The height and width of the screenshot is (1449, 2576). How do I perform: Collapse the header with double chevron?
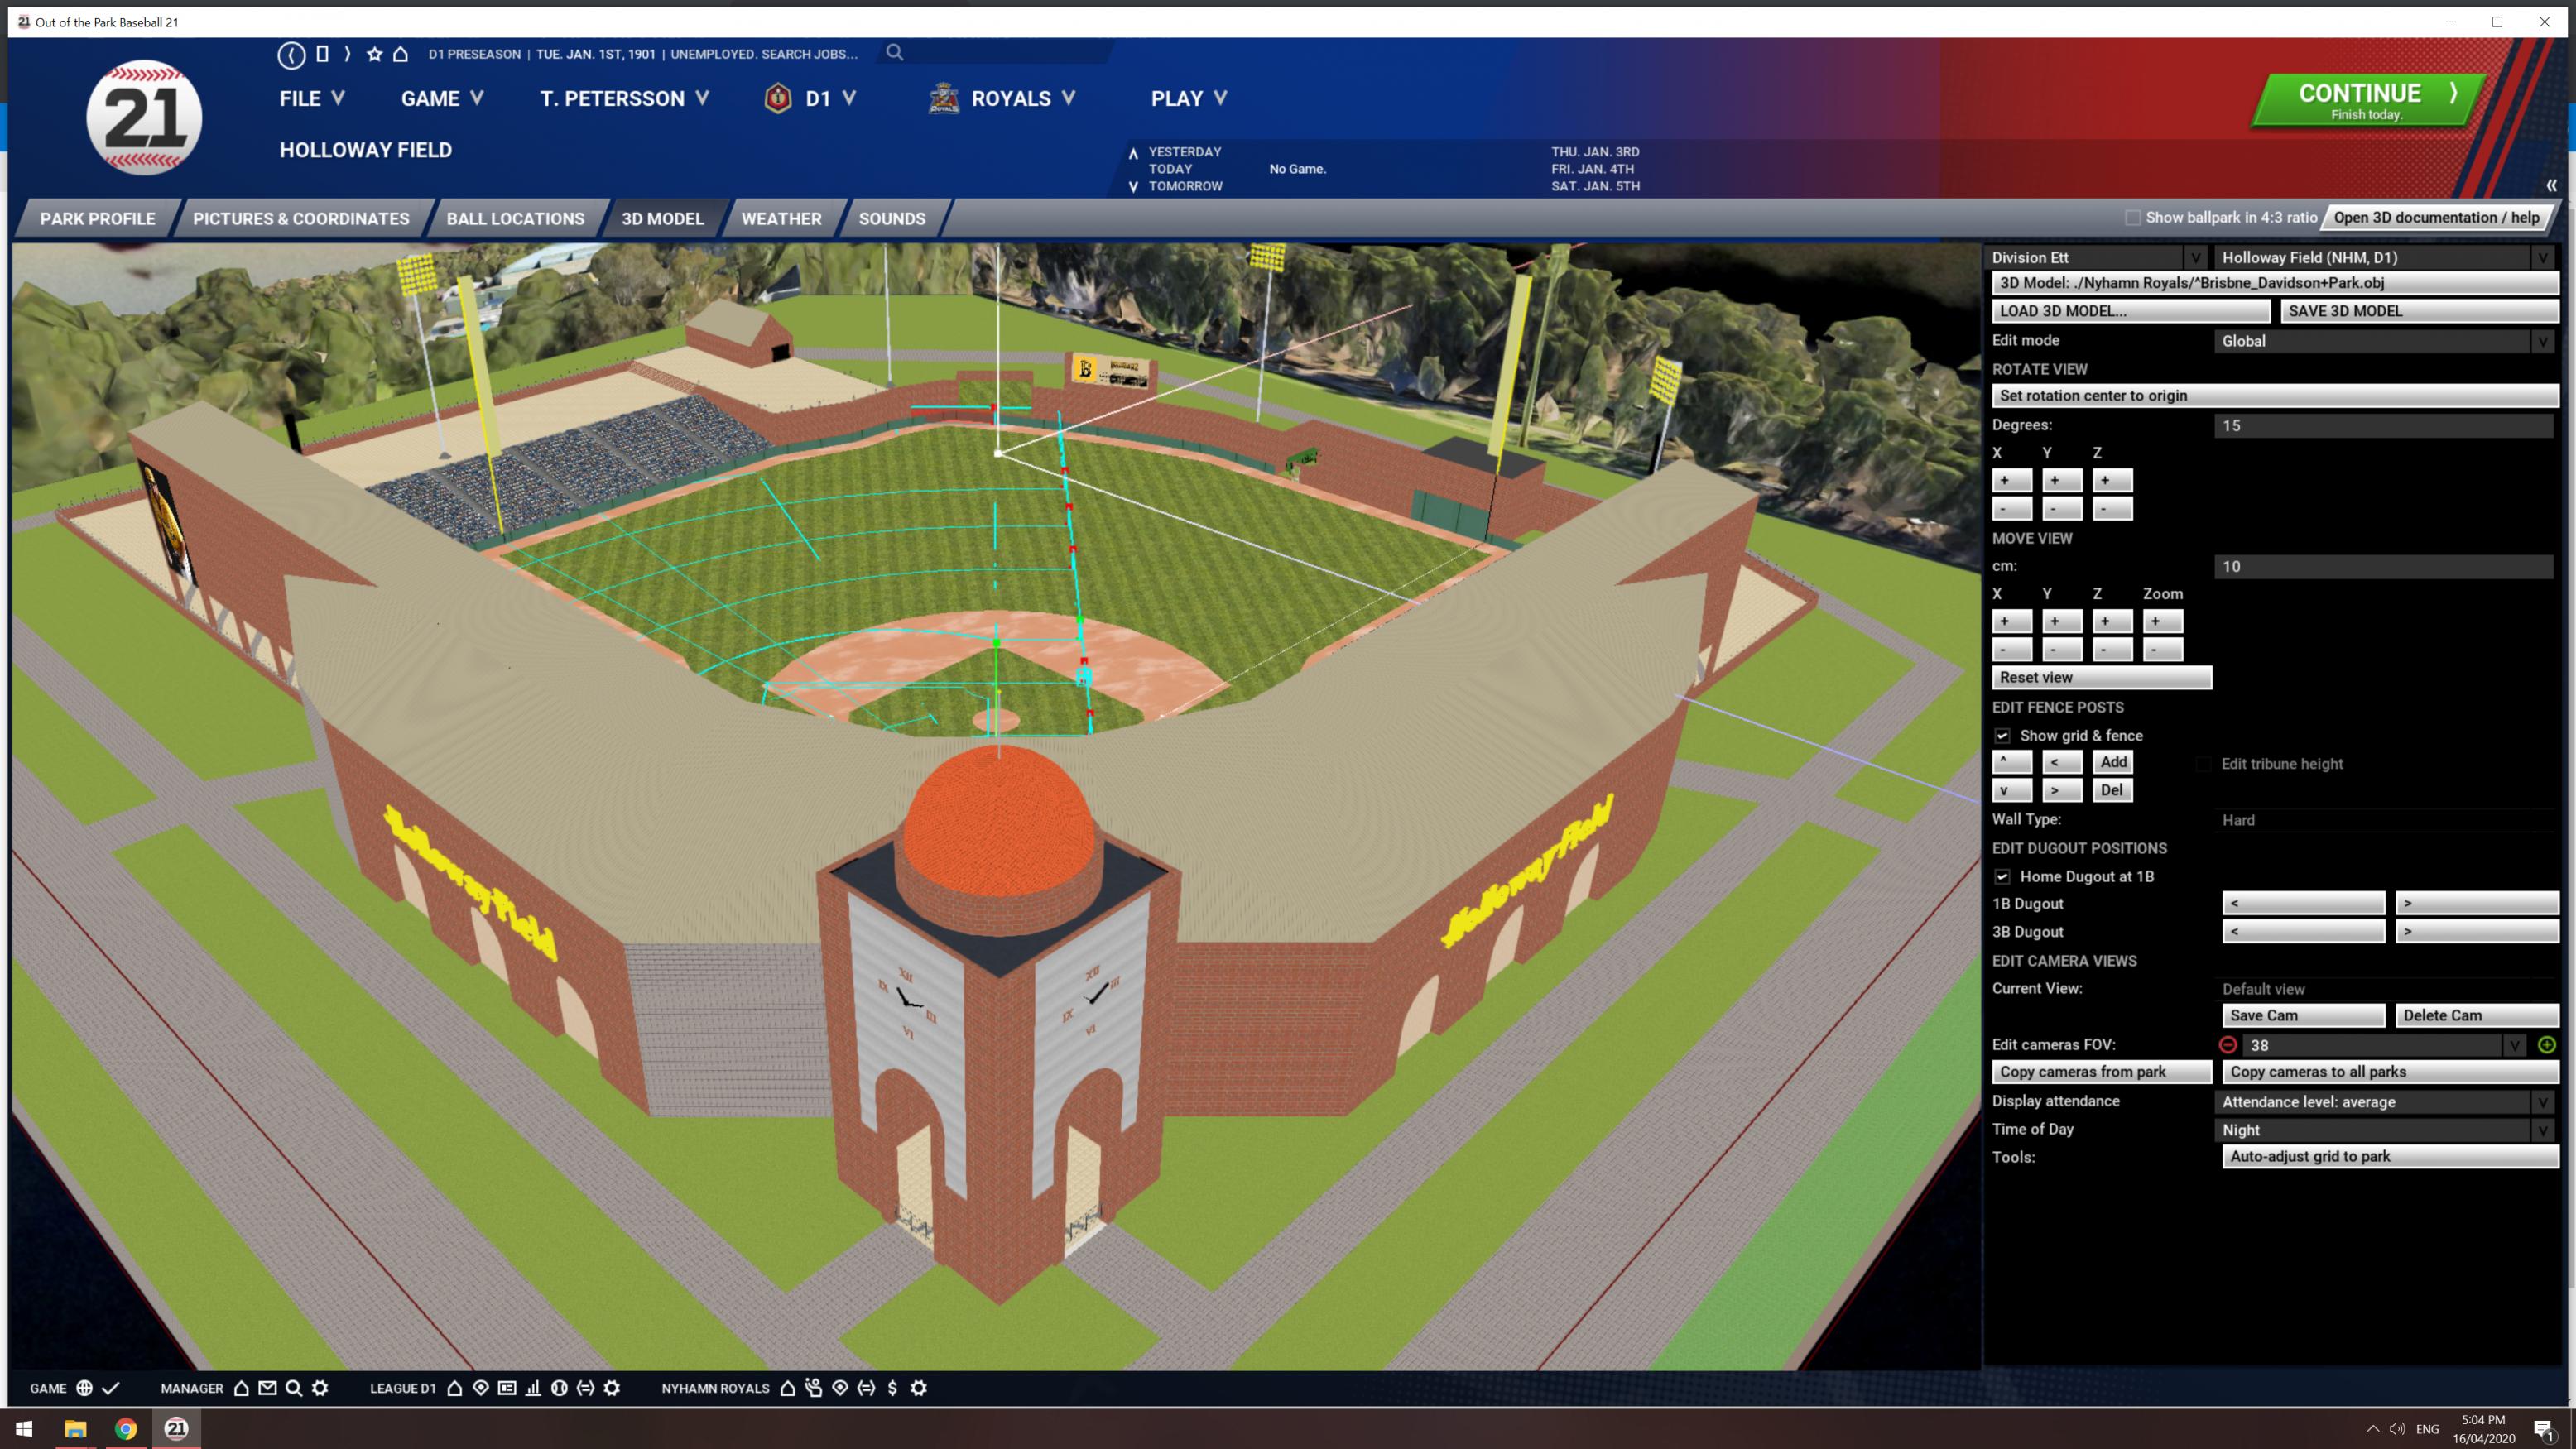pos(2551,185)
